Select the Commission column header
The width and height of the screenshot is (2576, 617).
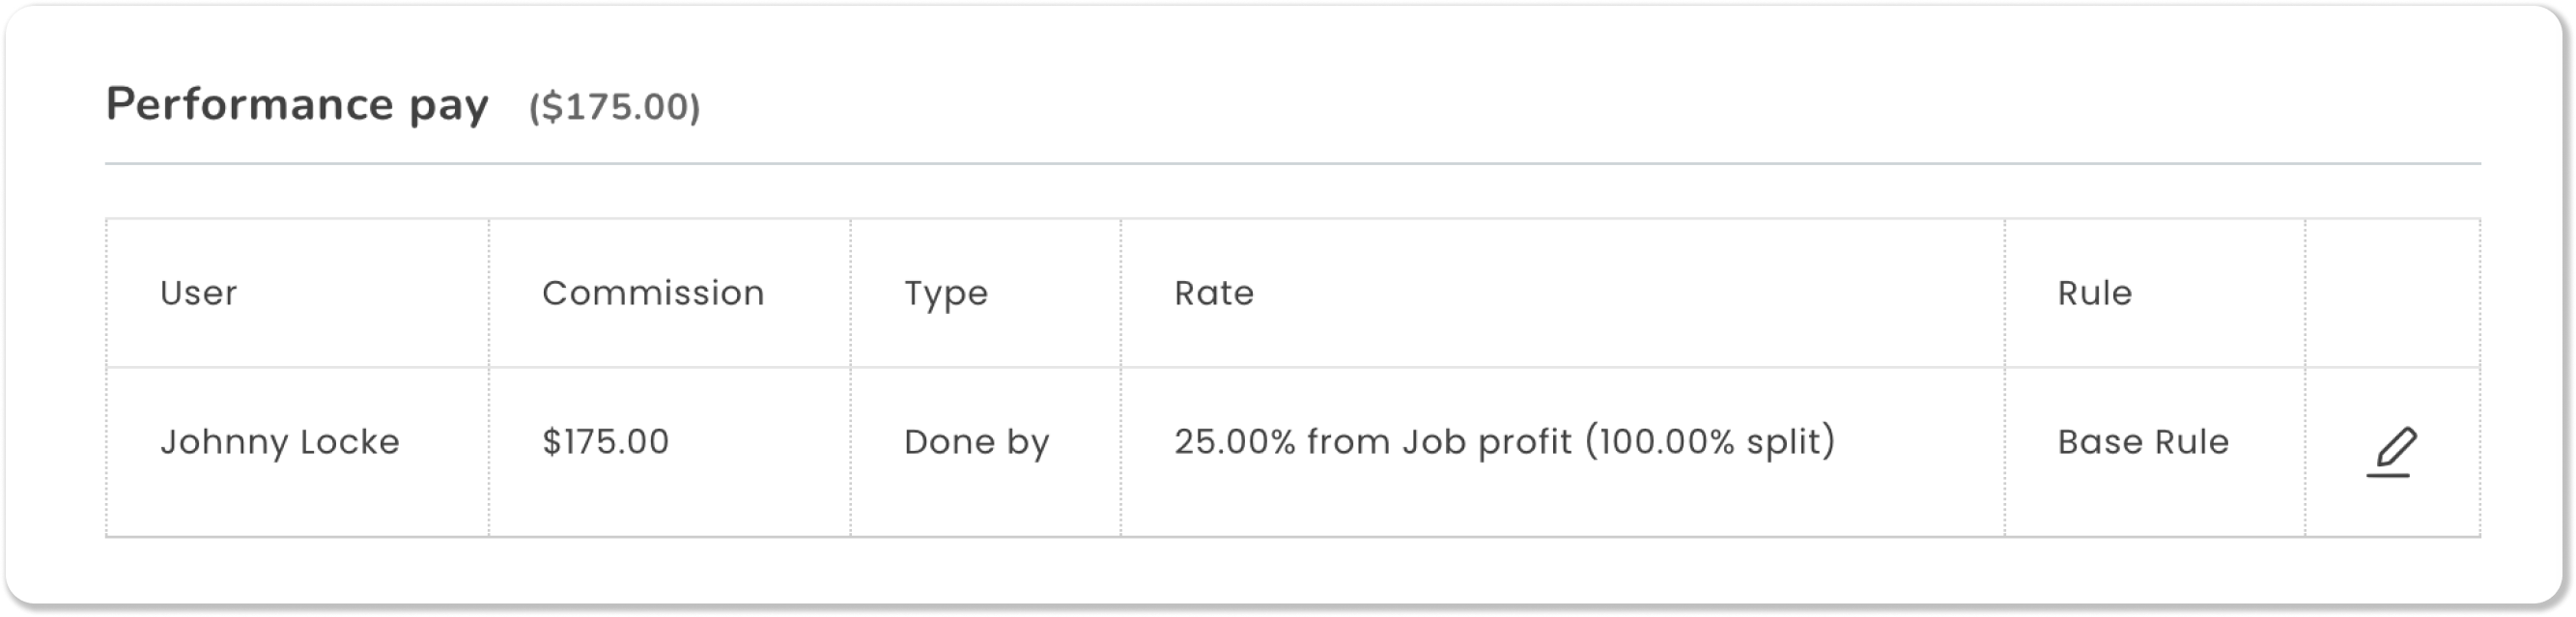pyautogui.click(x=653, y=293)
